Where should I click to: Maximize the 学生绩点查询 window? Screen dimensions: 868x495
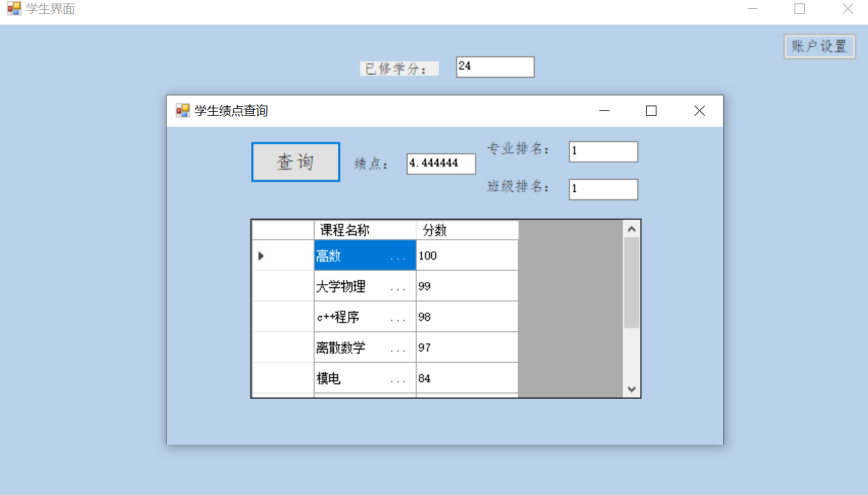[652, 111]
